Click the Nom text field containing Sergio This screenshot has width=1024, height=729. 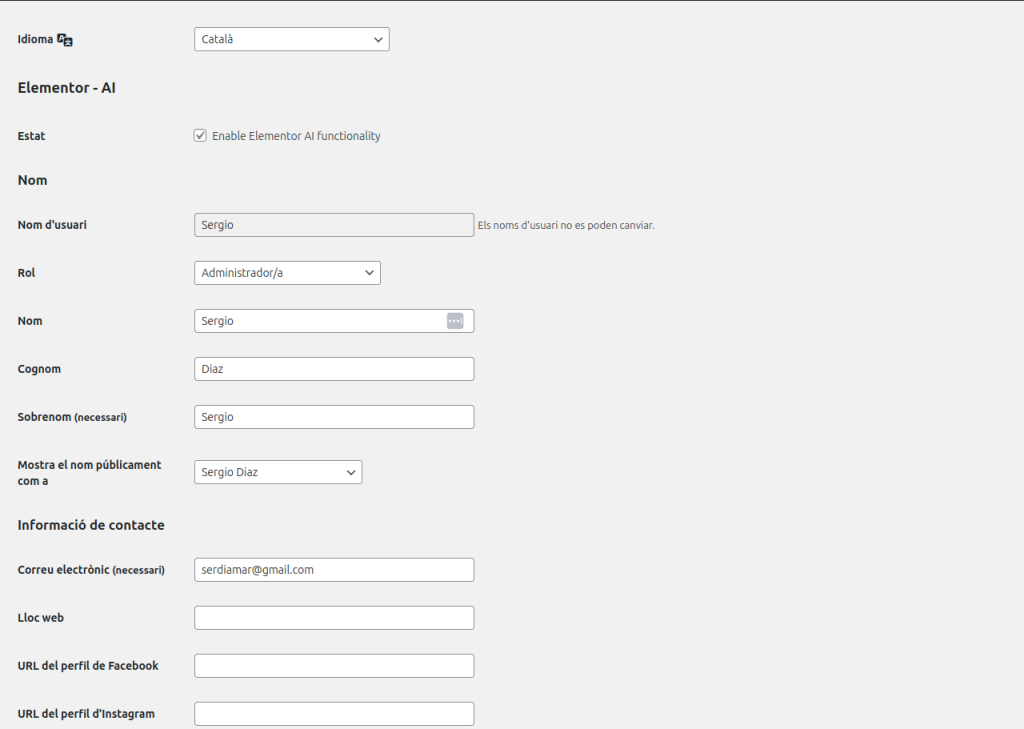(x=320, y=321)
